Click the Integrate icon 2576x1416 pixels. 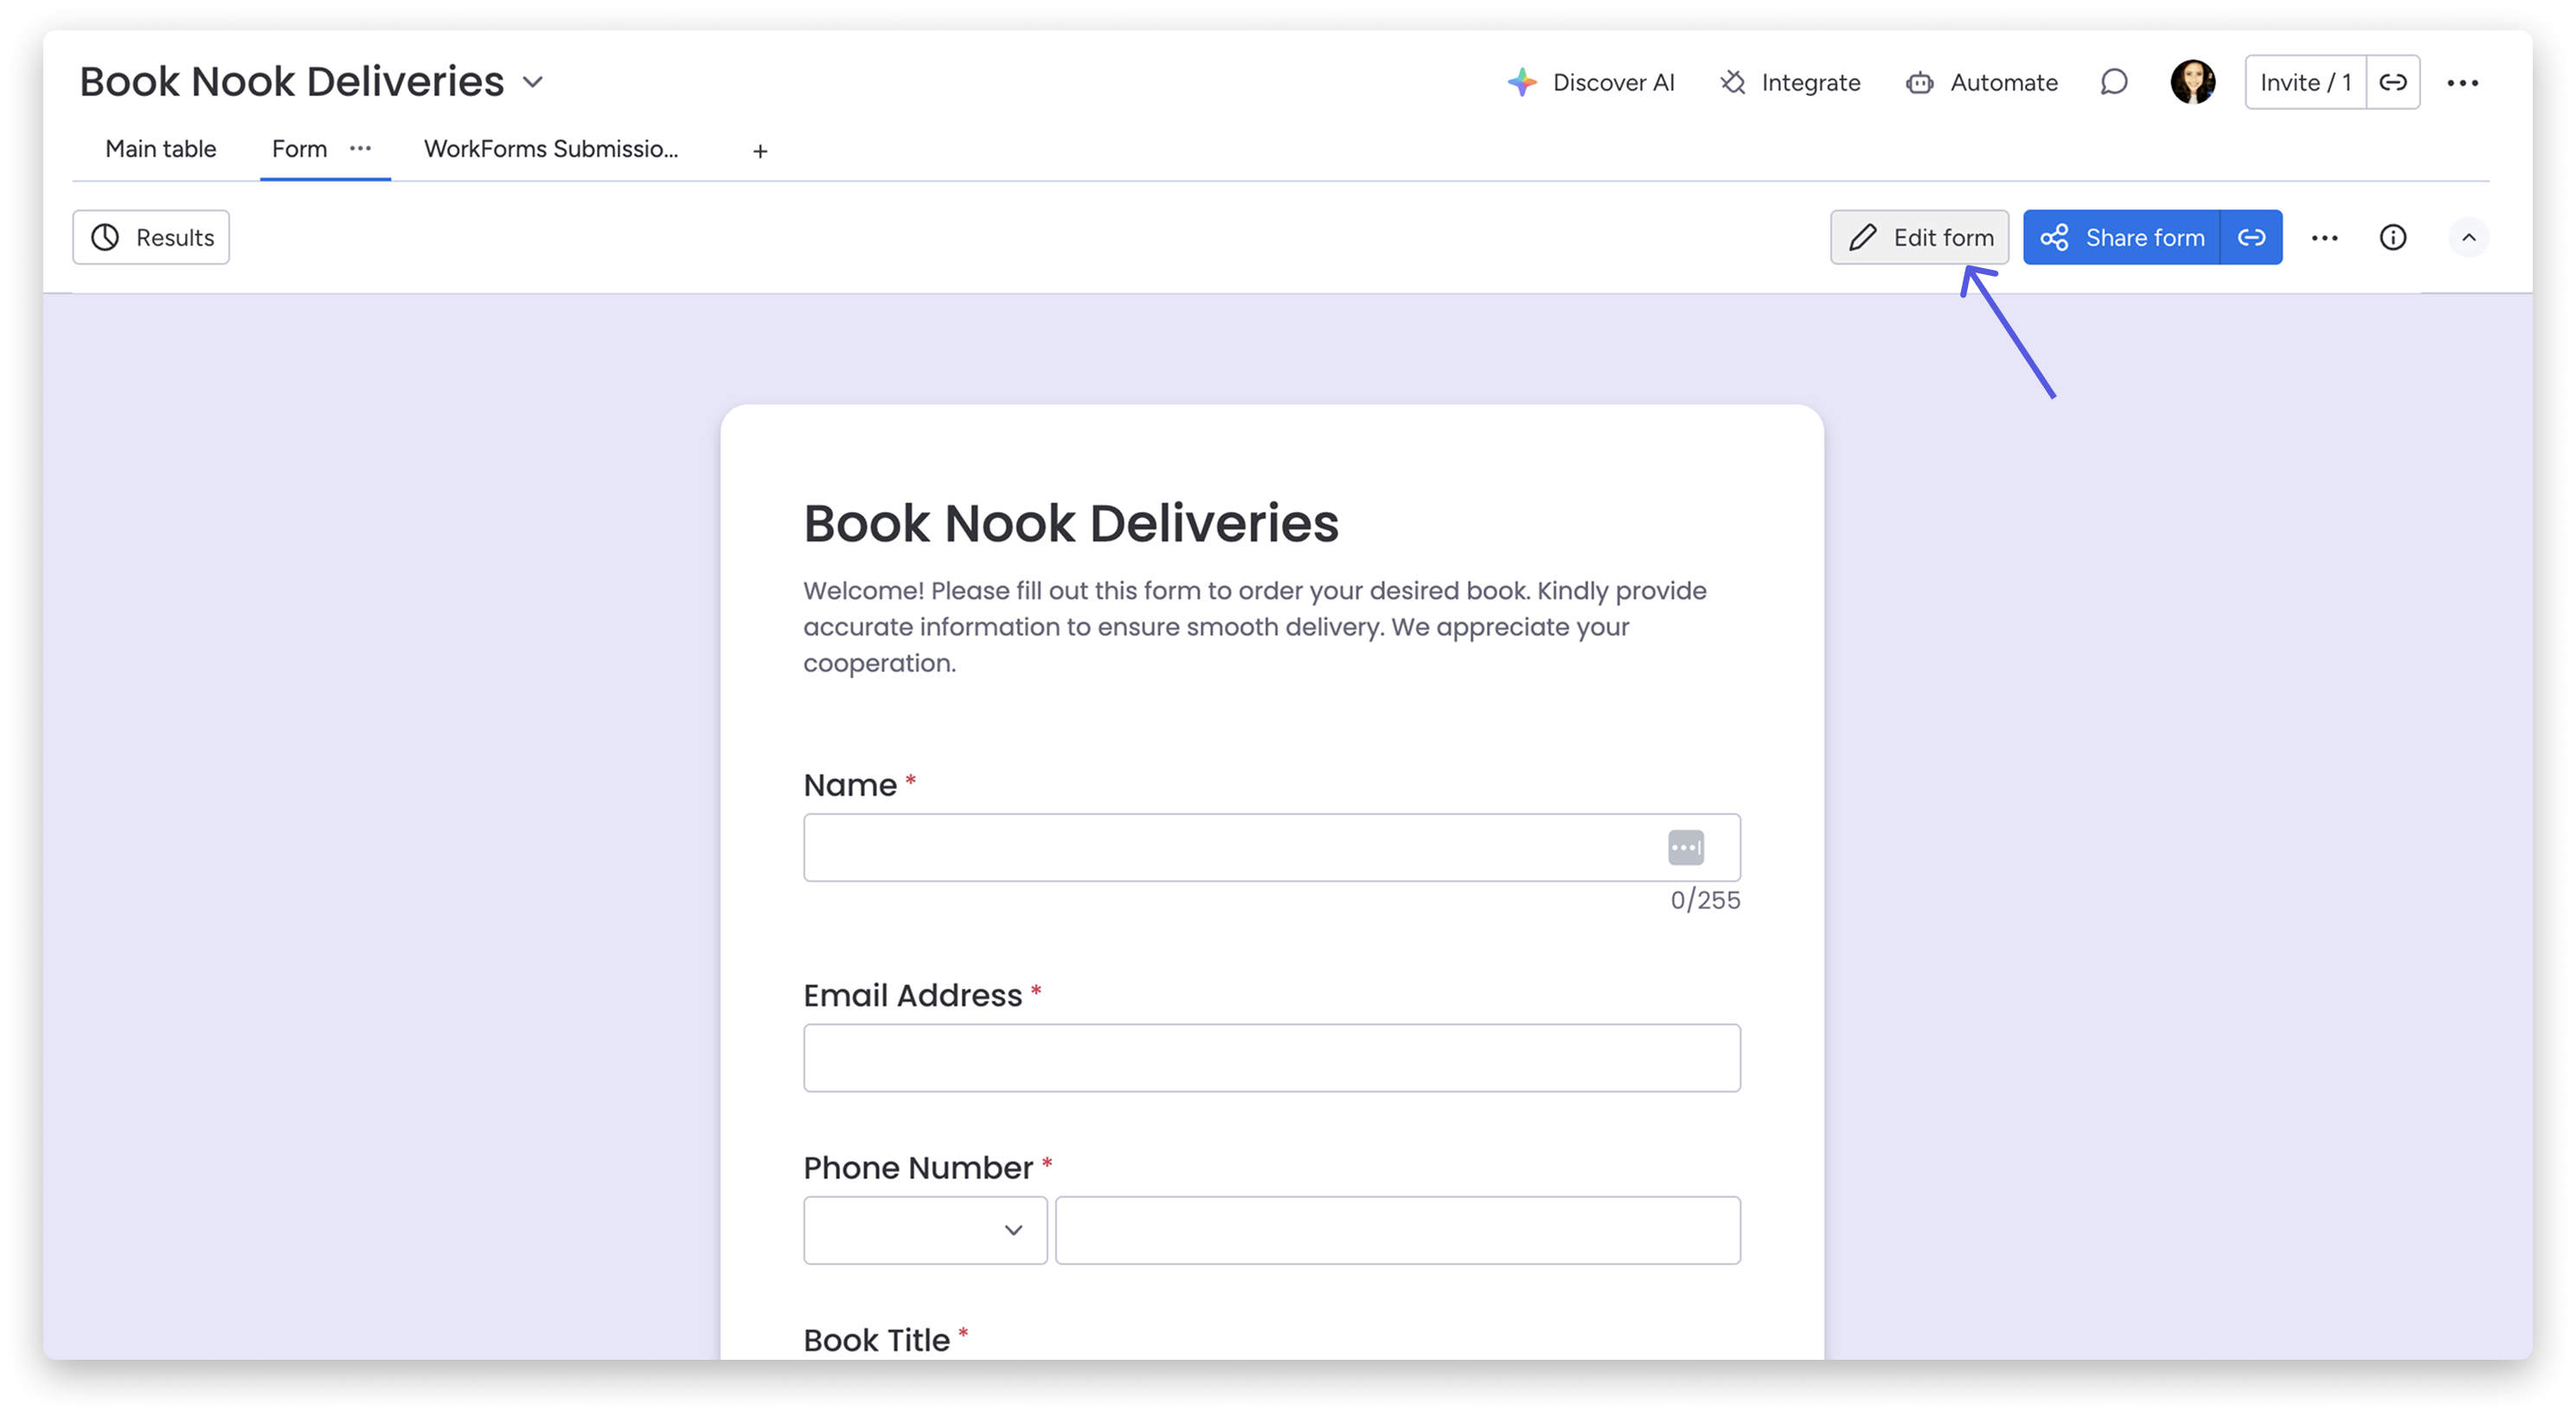tap(1733, 82)
